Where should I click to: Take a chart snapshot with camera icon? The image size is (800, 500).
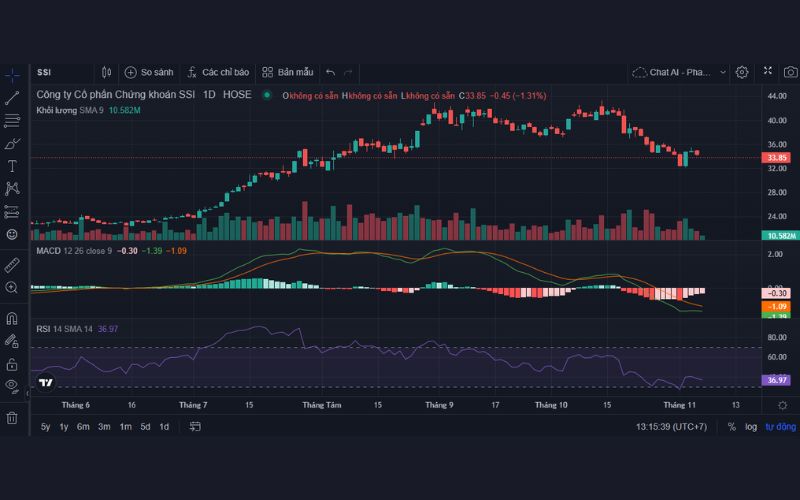pyautogui.click(x=790, y=72)
